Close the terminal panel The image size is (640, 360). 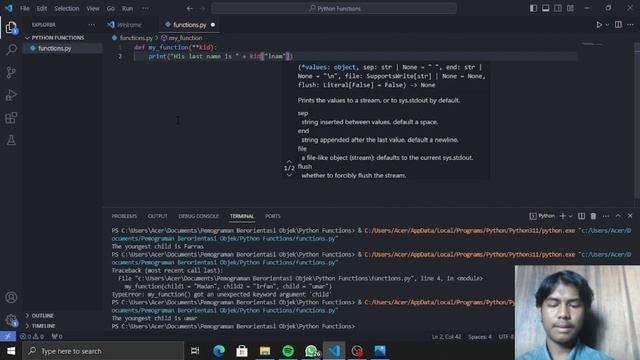(630, 216)
